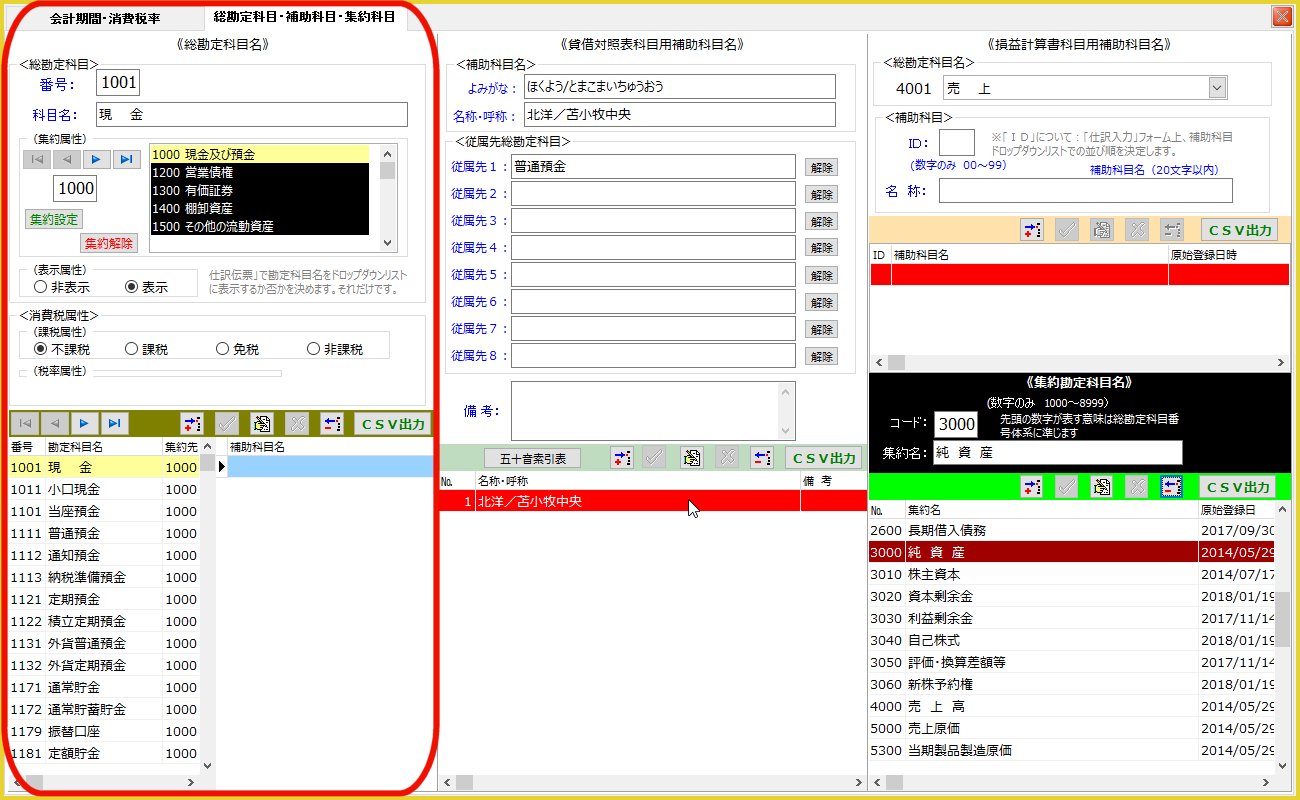Click the add record icon in the 総勘定科目 toolbar
Image resolution: width=1300 pixels, height=800 pixels.
click(x=192, y=423)
